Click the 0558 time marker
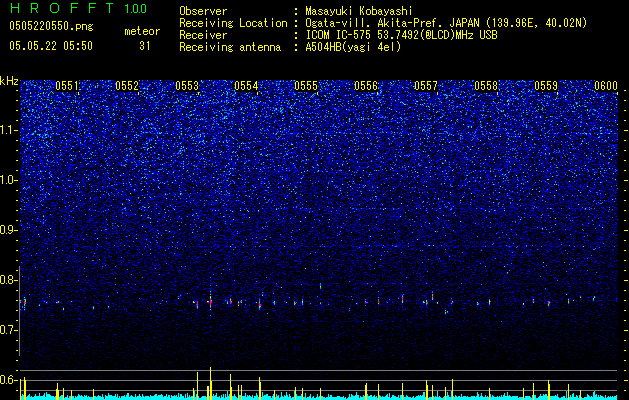This screenshot has width=629, height=400. click(486, 86)
